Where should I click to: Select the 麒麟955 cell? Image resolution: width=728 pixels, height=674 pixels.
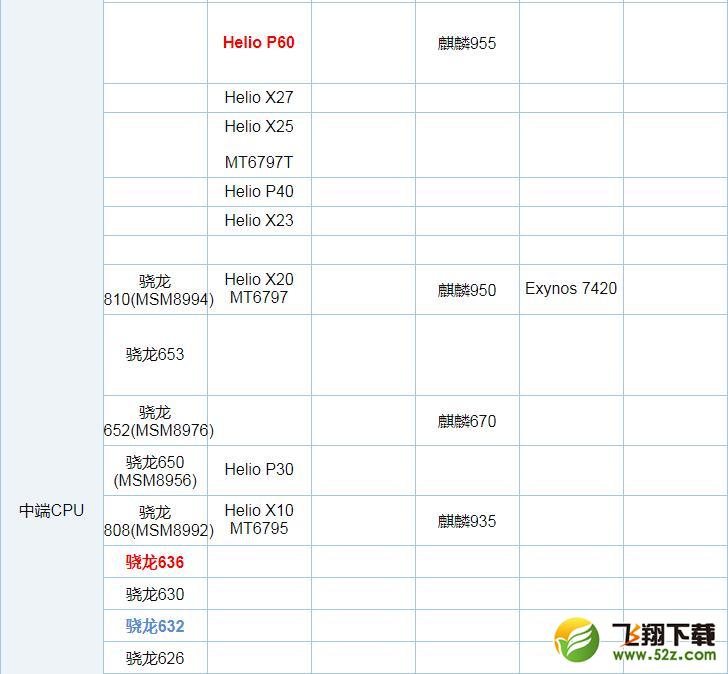[x=467, y=43]
